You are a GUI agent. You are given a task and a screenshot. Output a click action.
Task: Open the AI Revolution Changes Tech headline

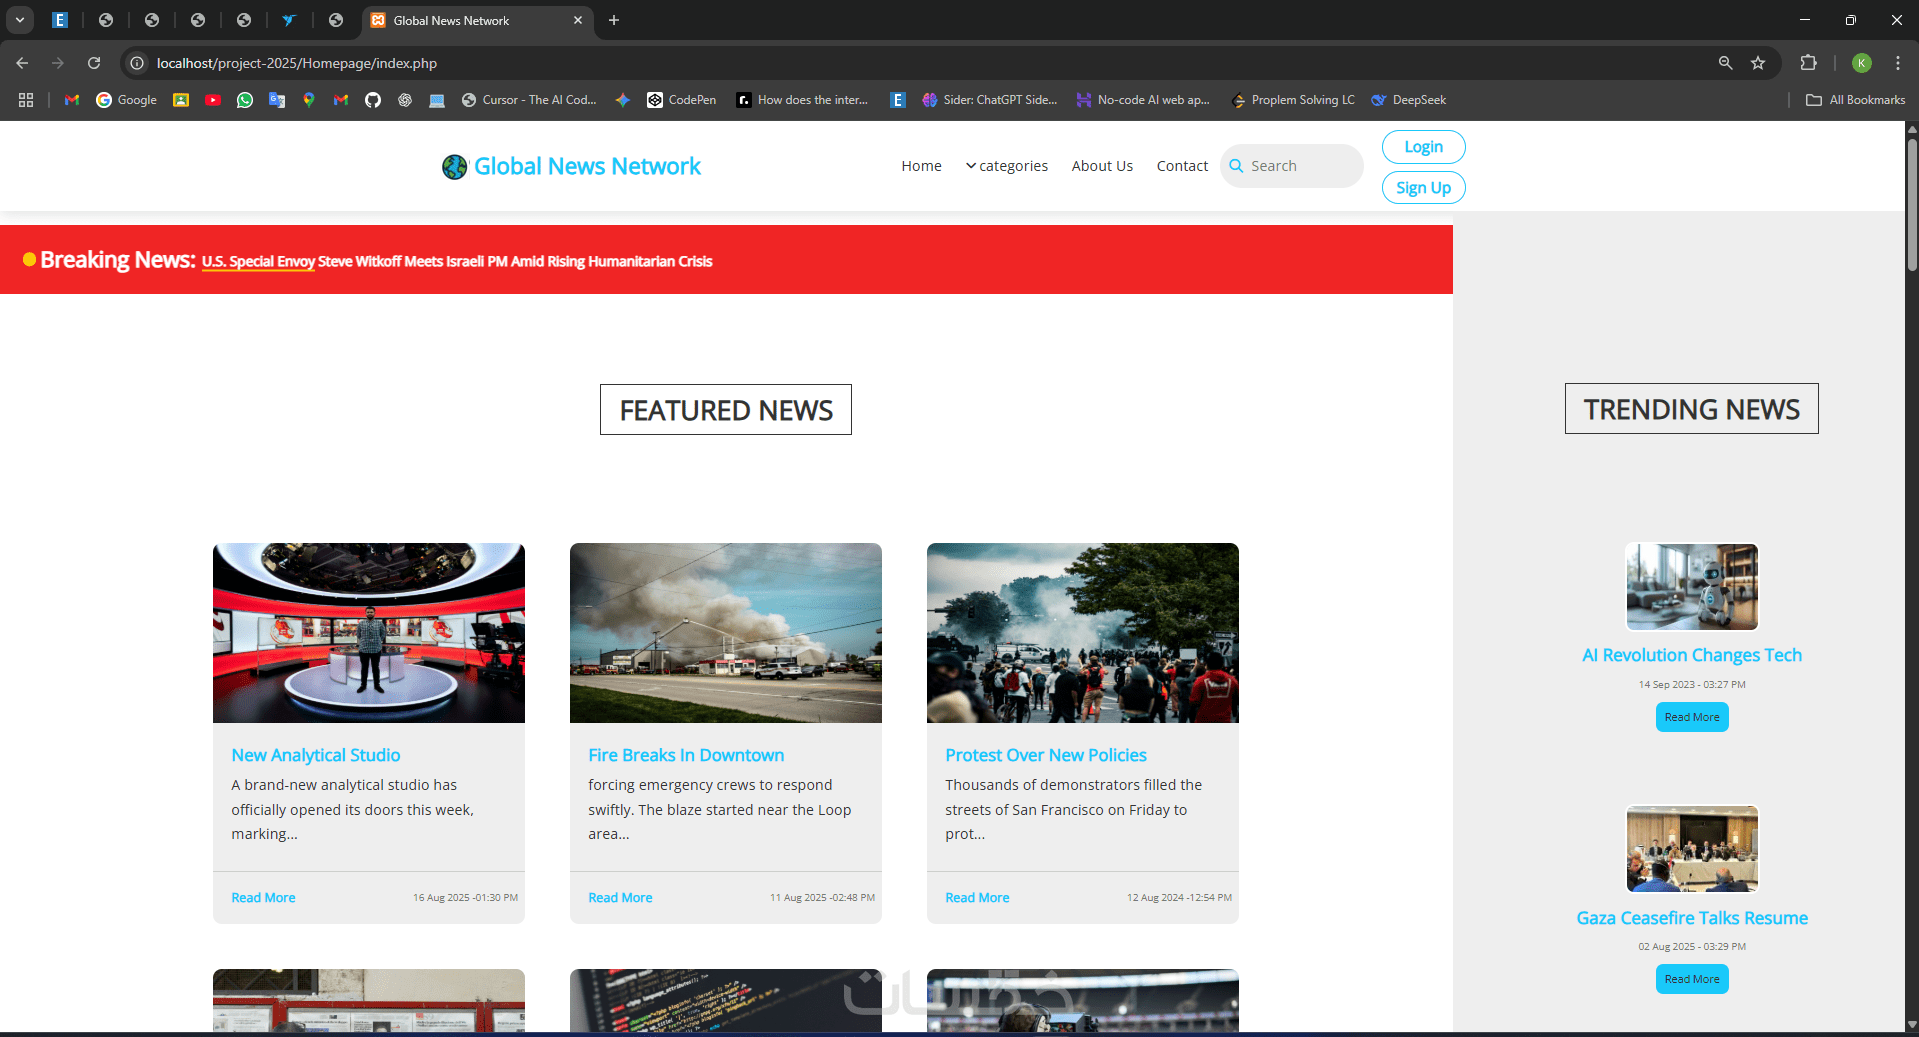1692,656
